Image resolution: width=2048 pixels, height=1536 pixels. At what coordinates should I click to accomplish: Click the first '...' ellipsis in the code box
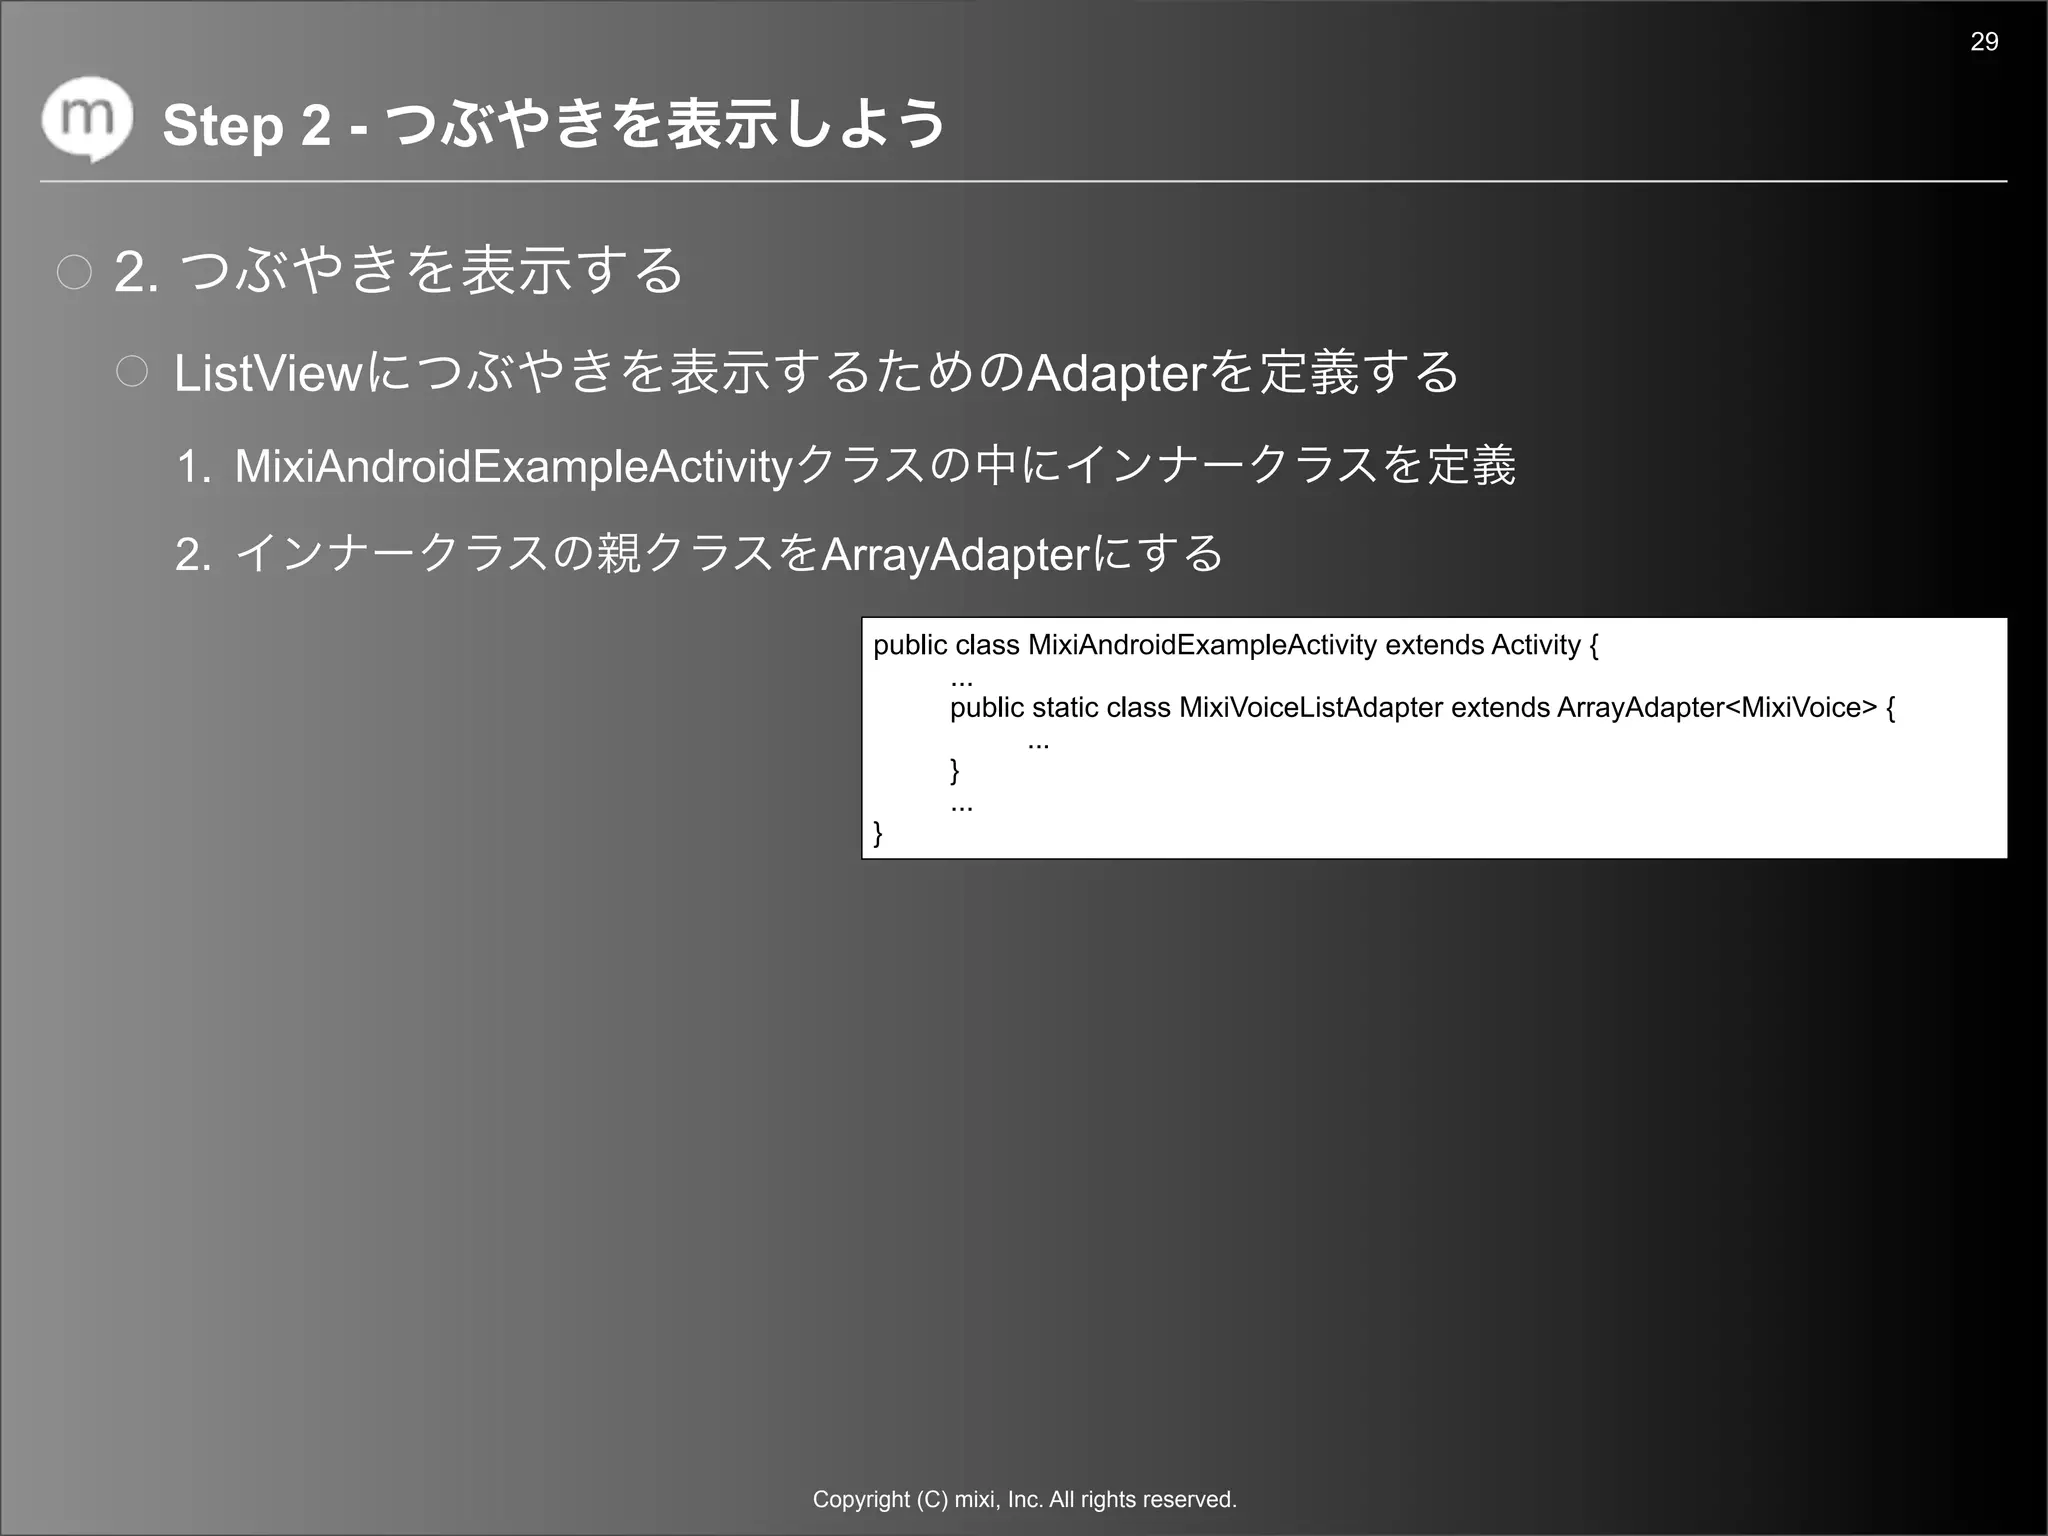click(x=961, y=683)
